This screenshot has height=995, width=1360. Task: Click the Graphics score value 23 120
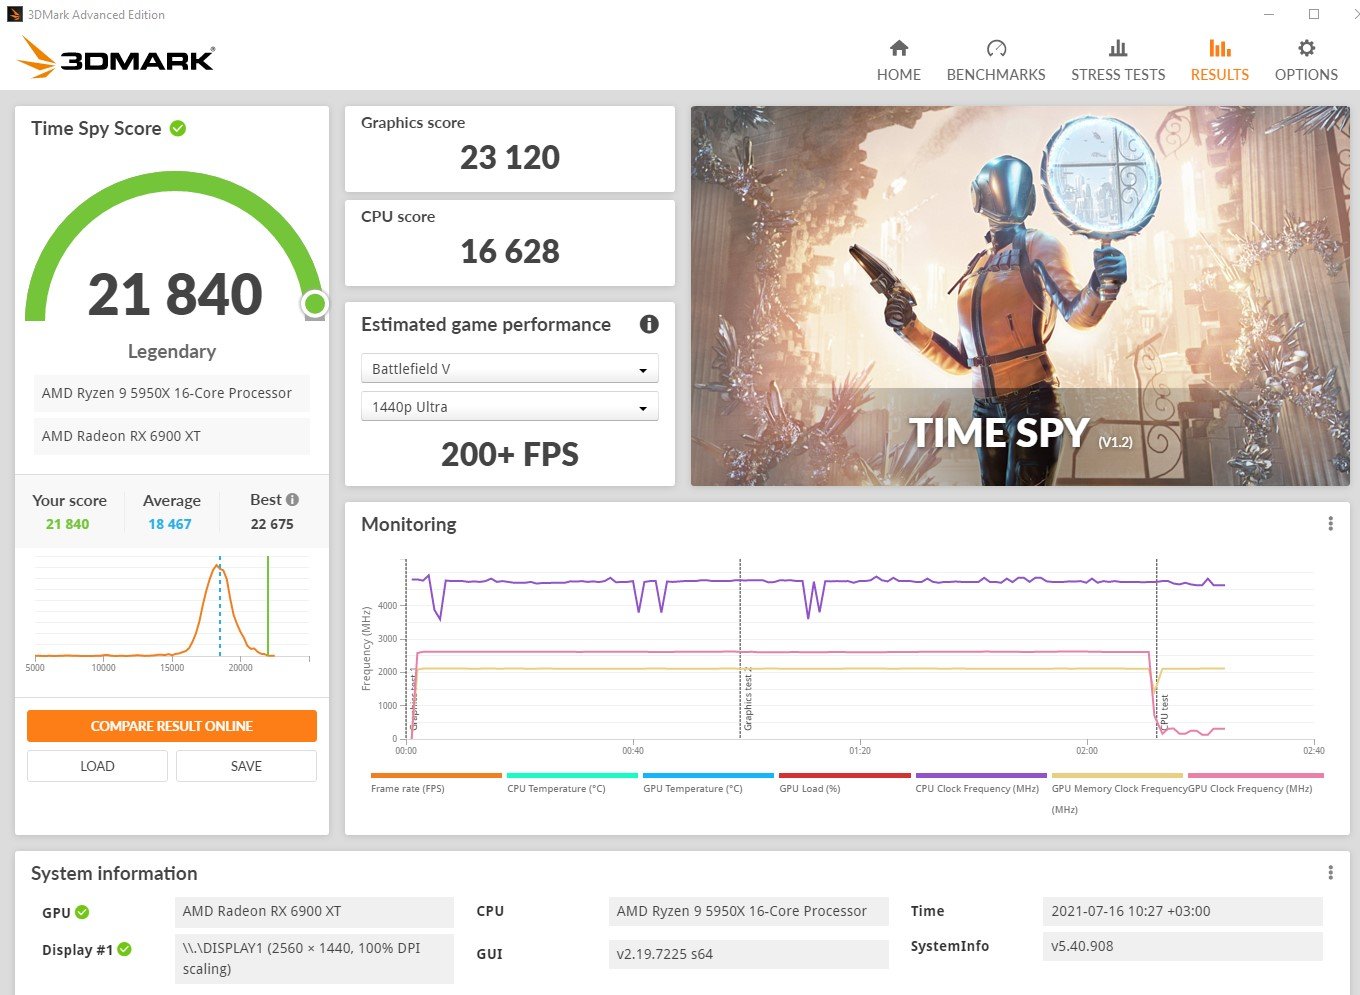pos(510,157)
